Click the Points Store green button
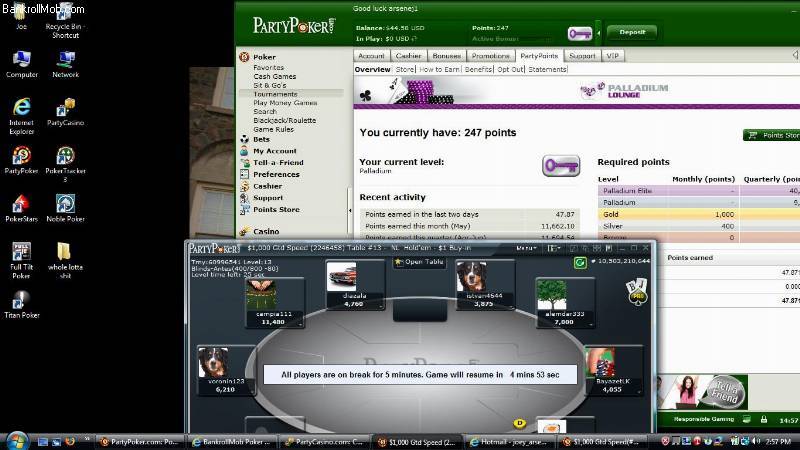 point(771,135)
